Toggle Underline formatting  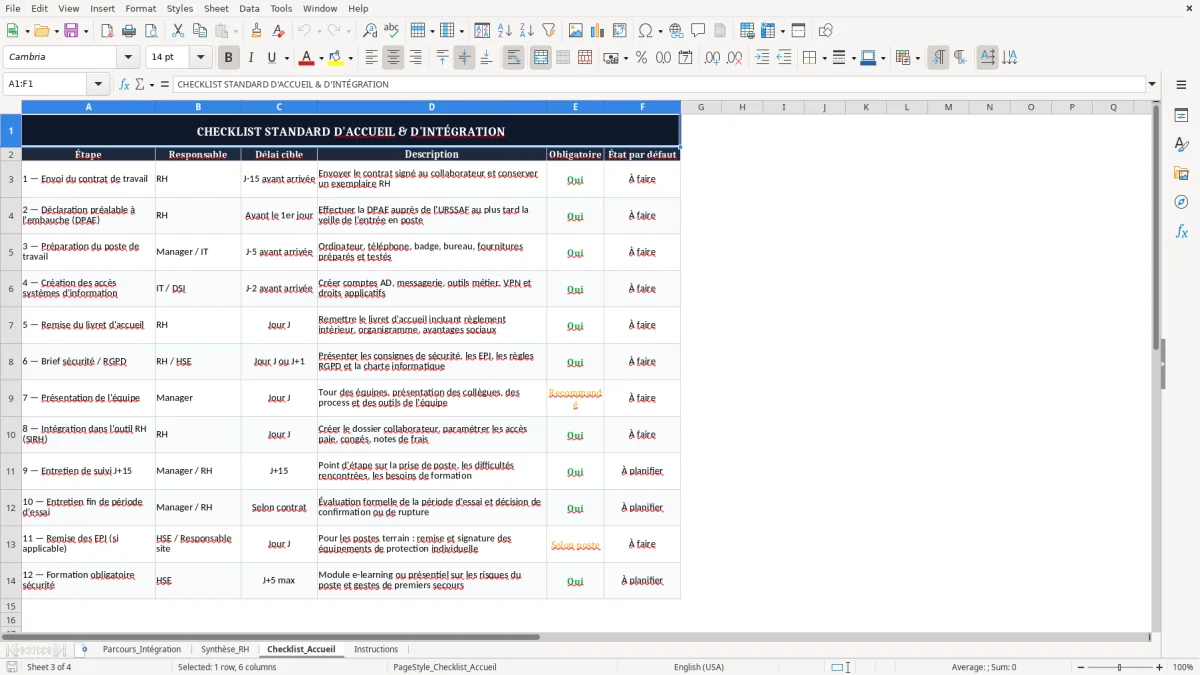click(x=272, y=58)
